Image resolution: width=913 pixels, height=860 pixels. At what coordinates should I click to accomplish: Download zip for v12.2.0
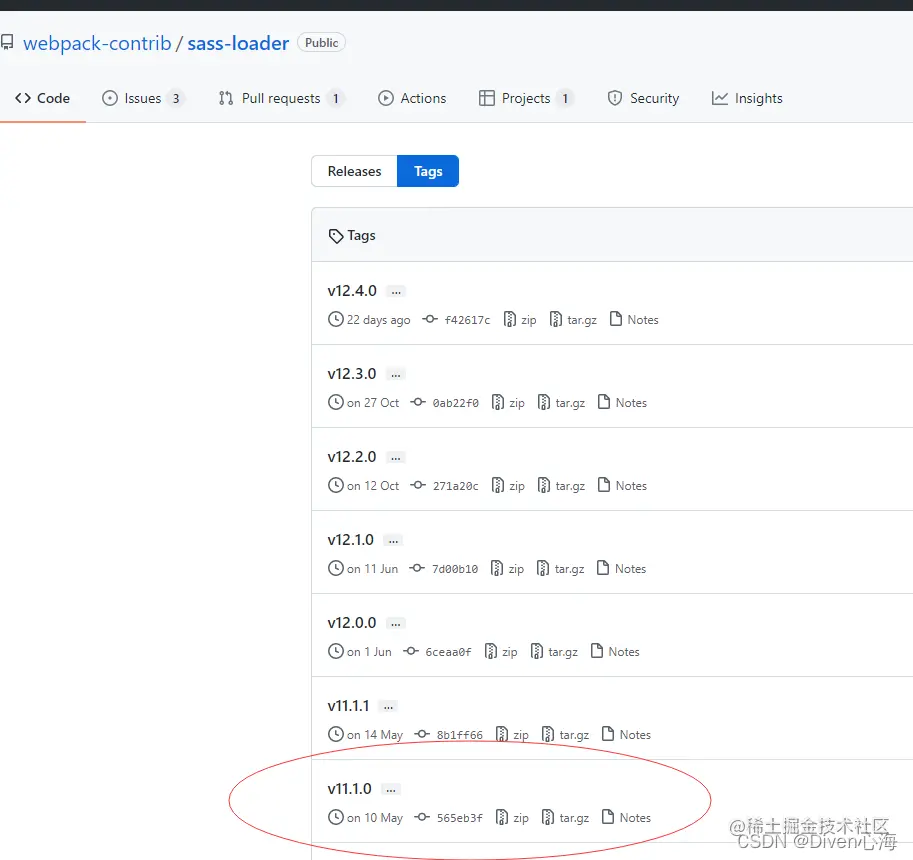click(508, 486)
